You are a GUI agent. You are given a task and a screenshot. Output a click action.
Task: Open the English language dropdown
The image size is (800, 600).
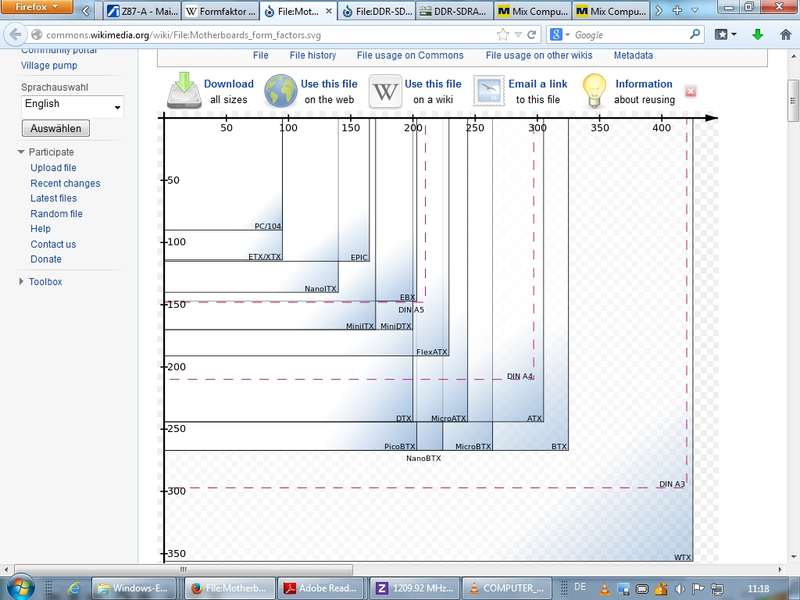(x=72, y=105)
